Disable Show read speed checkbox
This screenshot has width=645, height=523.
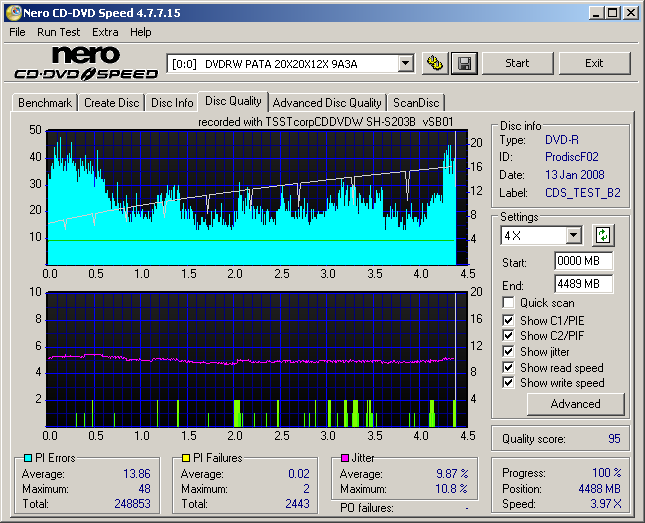coord(508,367)
